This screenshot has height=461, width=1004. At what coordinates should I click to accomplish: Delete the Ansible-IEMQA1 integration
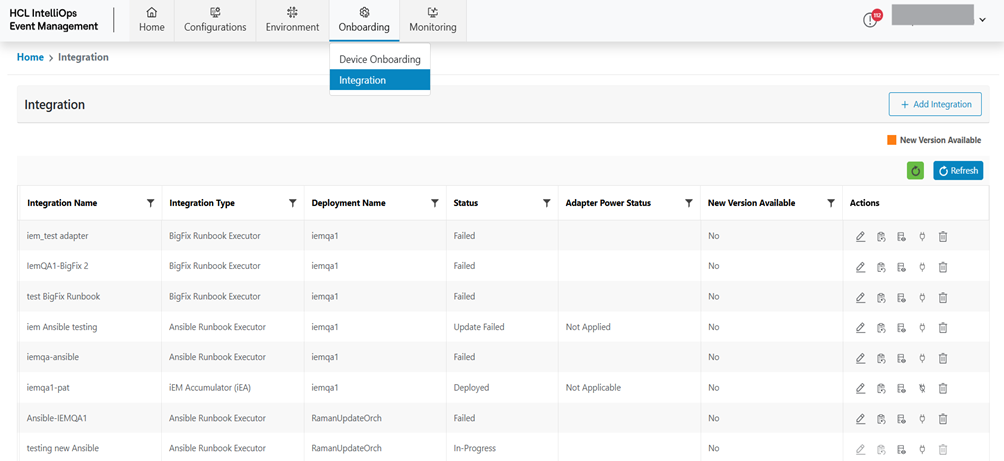[x=943, y=419]
